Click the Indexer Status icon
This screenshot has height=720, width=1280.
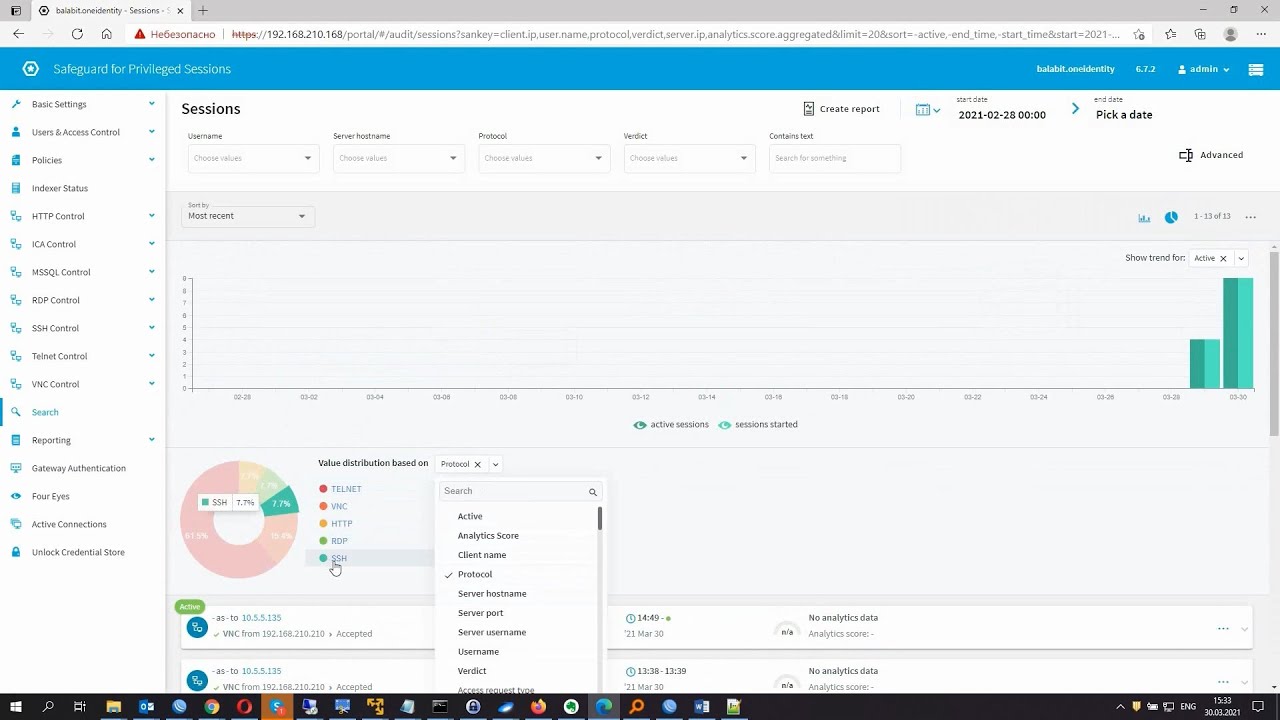[15, 188]
